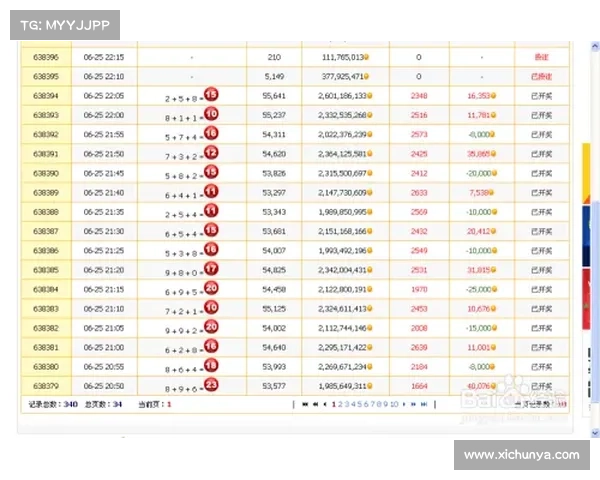This screenshot has height=480, width=600.
Task: Click profit value 16,353
Action: [x=479, y=96]
